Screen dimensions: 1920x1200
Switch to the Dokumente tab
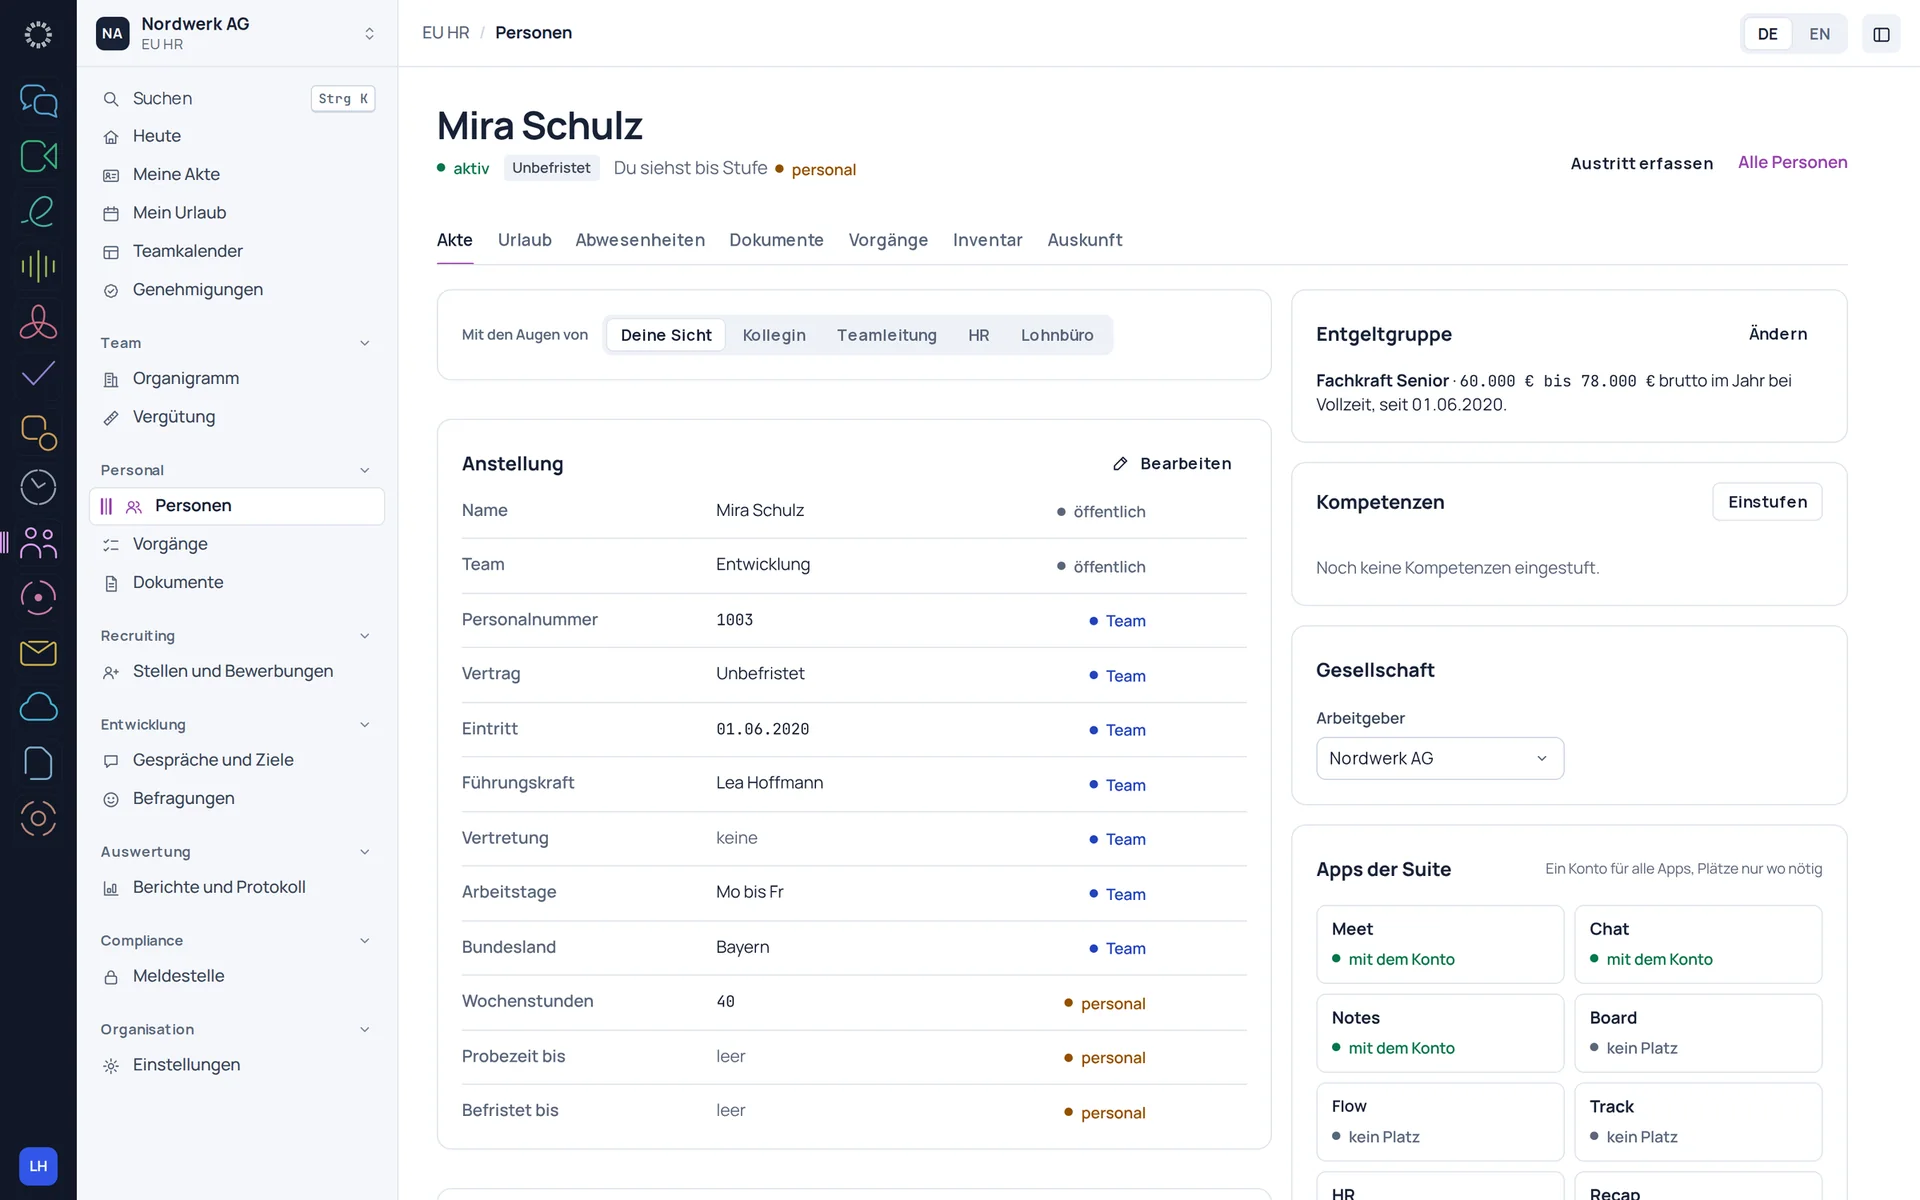pos(776,240)
